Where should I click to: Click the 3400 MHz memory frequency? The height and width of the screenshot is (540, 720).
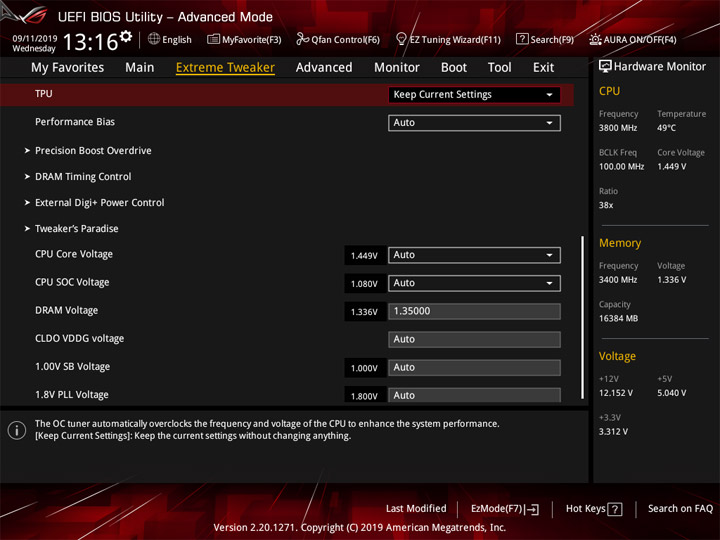(618, 280)
